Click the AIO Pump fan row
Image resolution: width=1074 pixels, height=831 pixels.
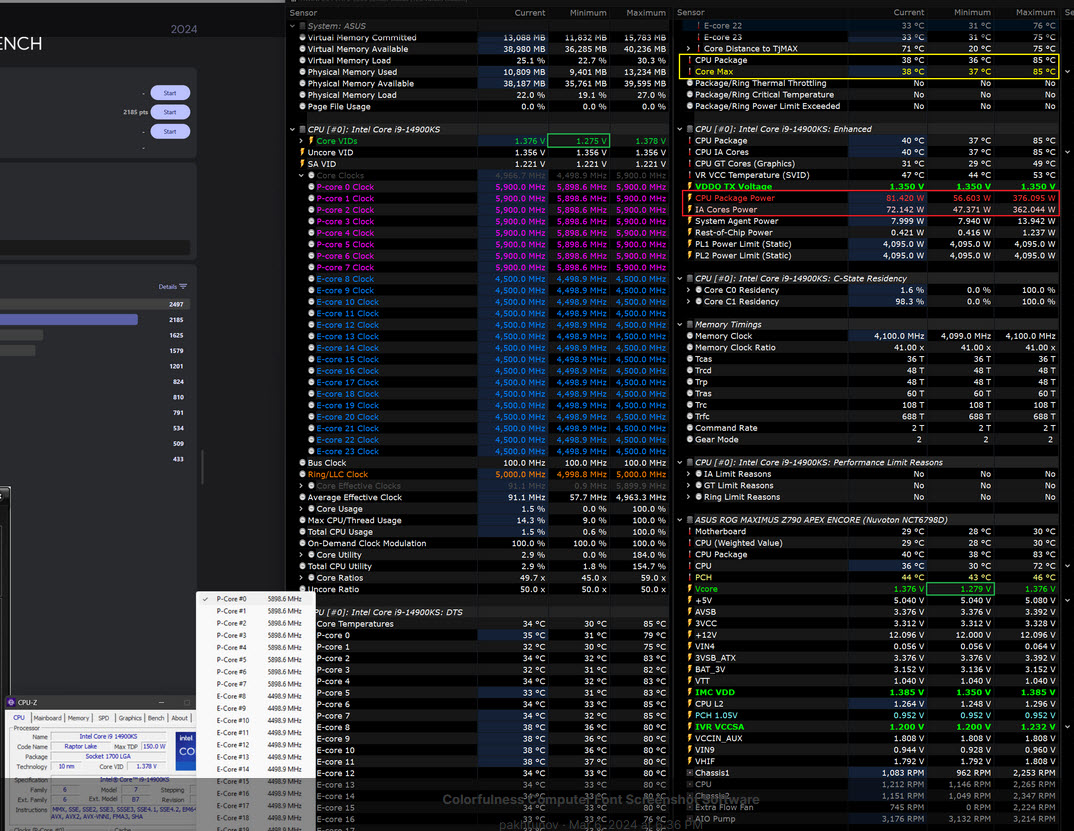point(871,819)
